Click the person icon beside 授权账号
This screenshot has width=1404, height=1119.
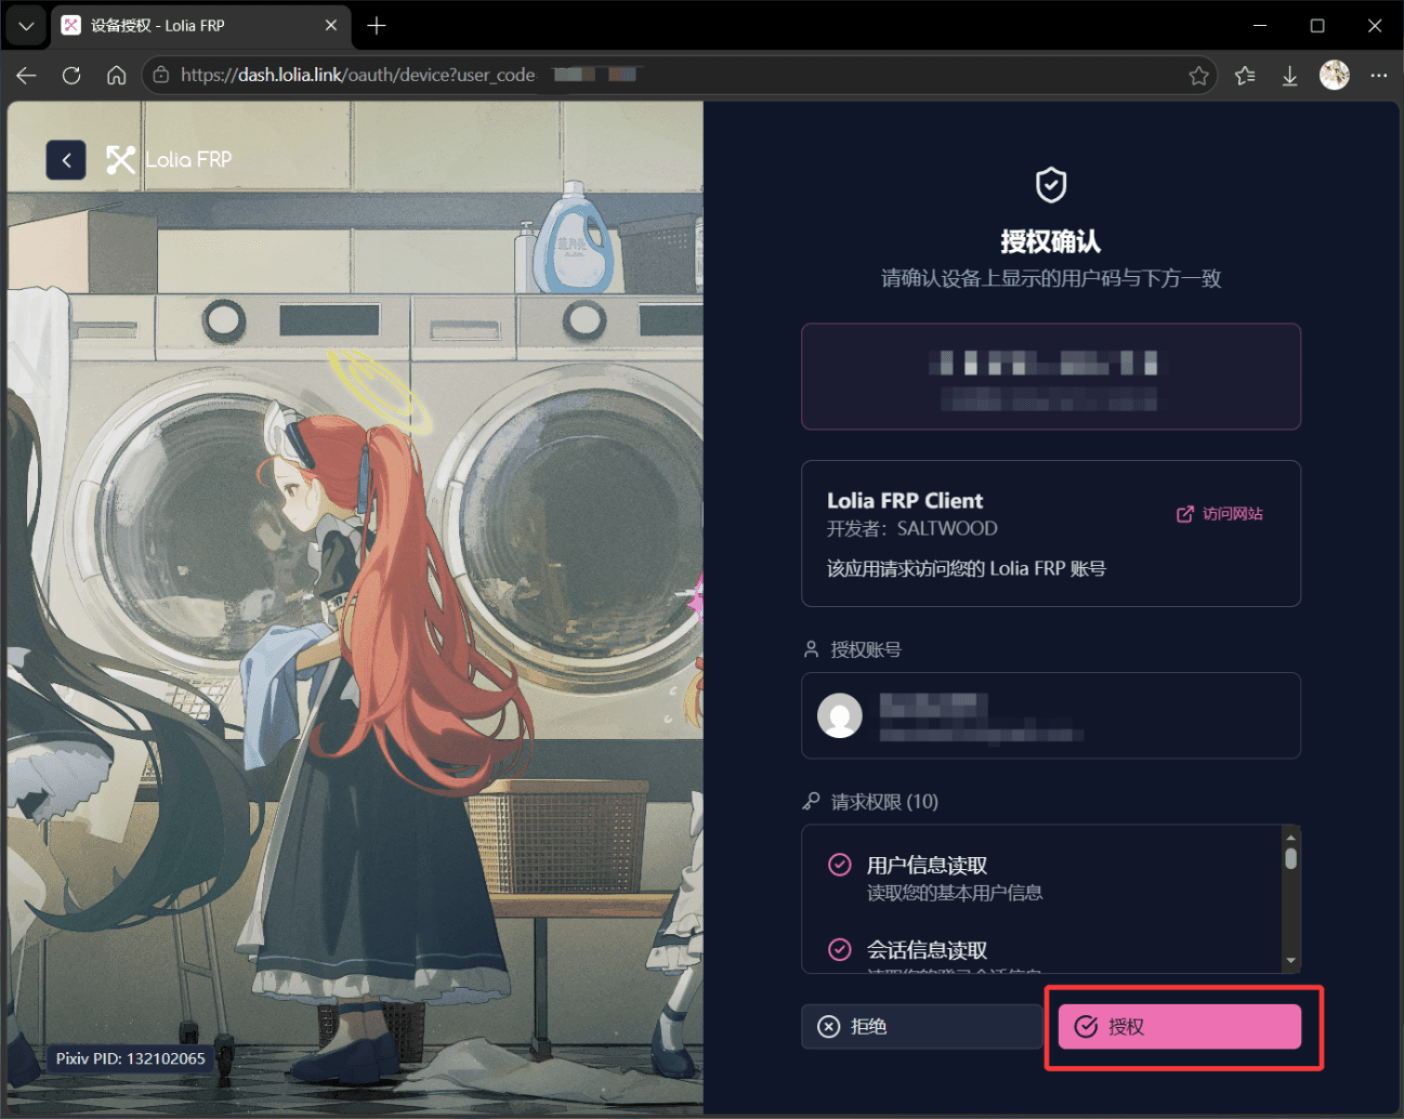811,649
